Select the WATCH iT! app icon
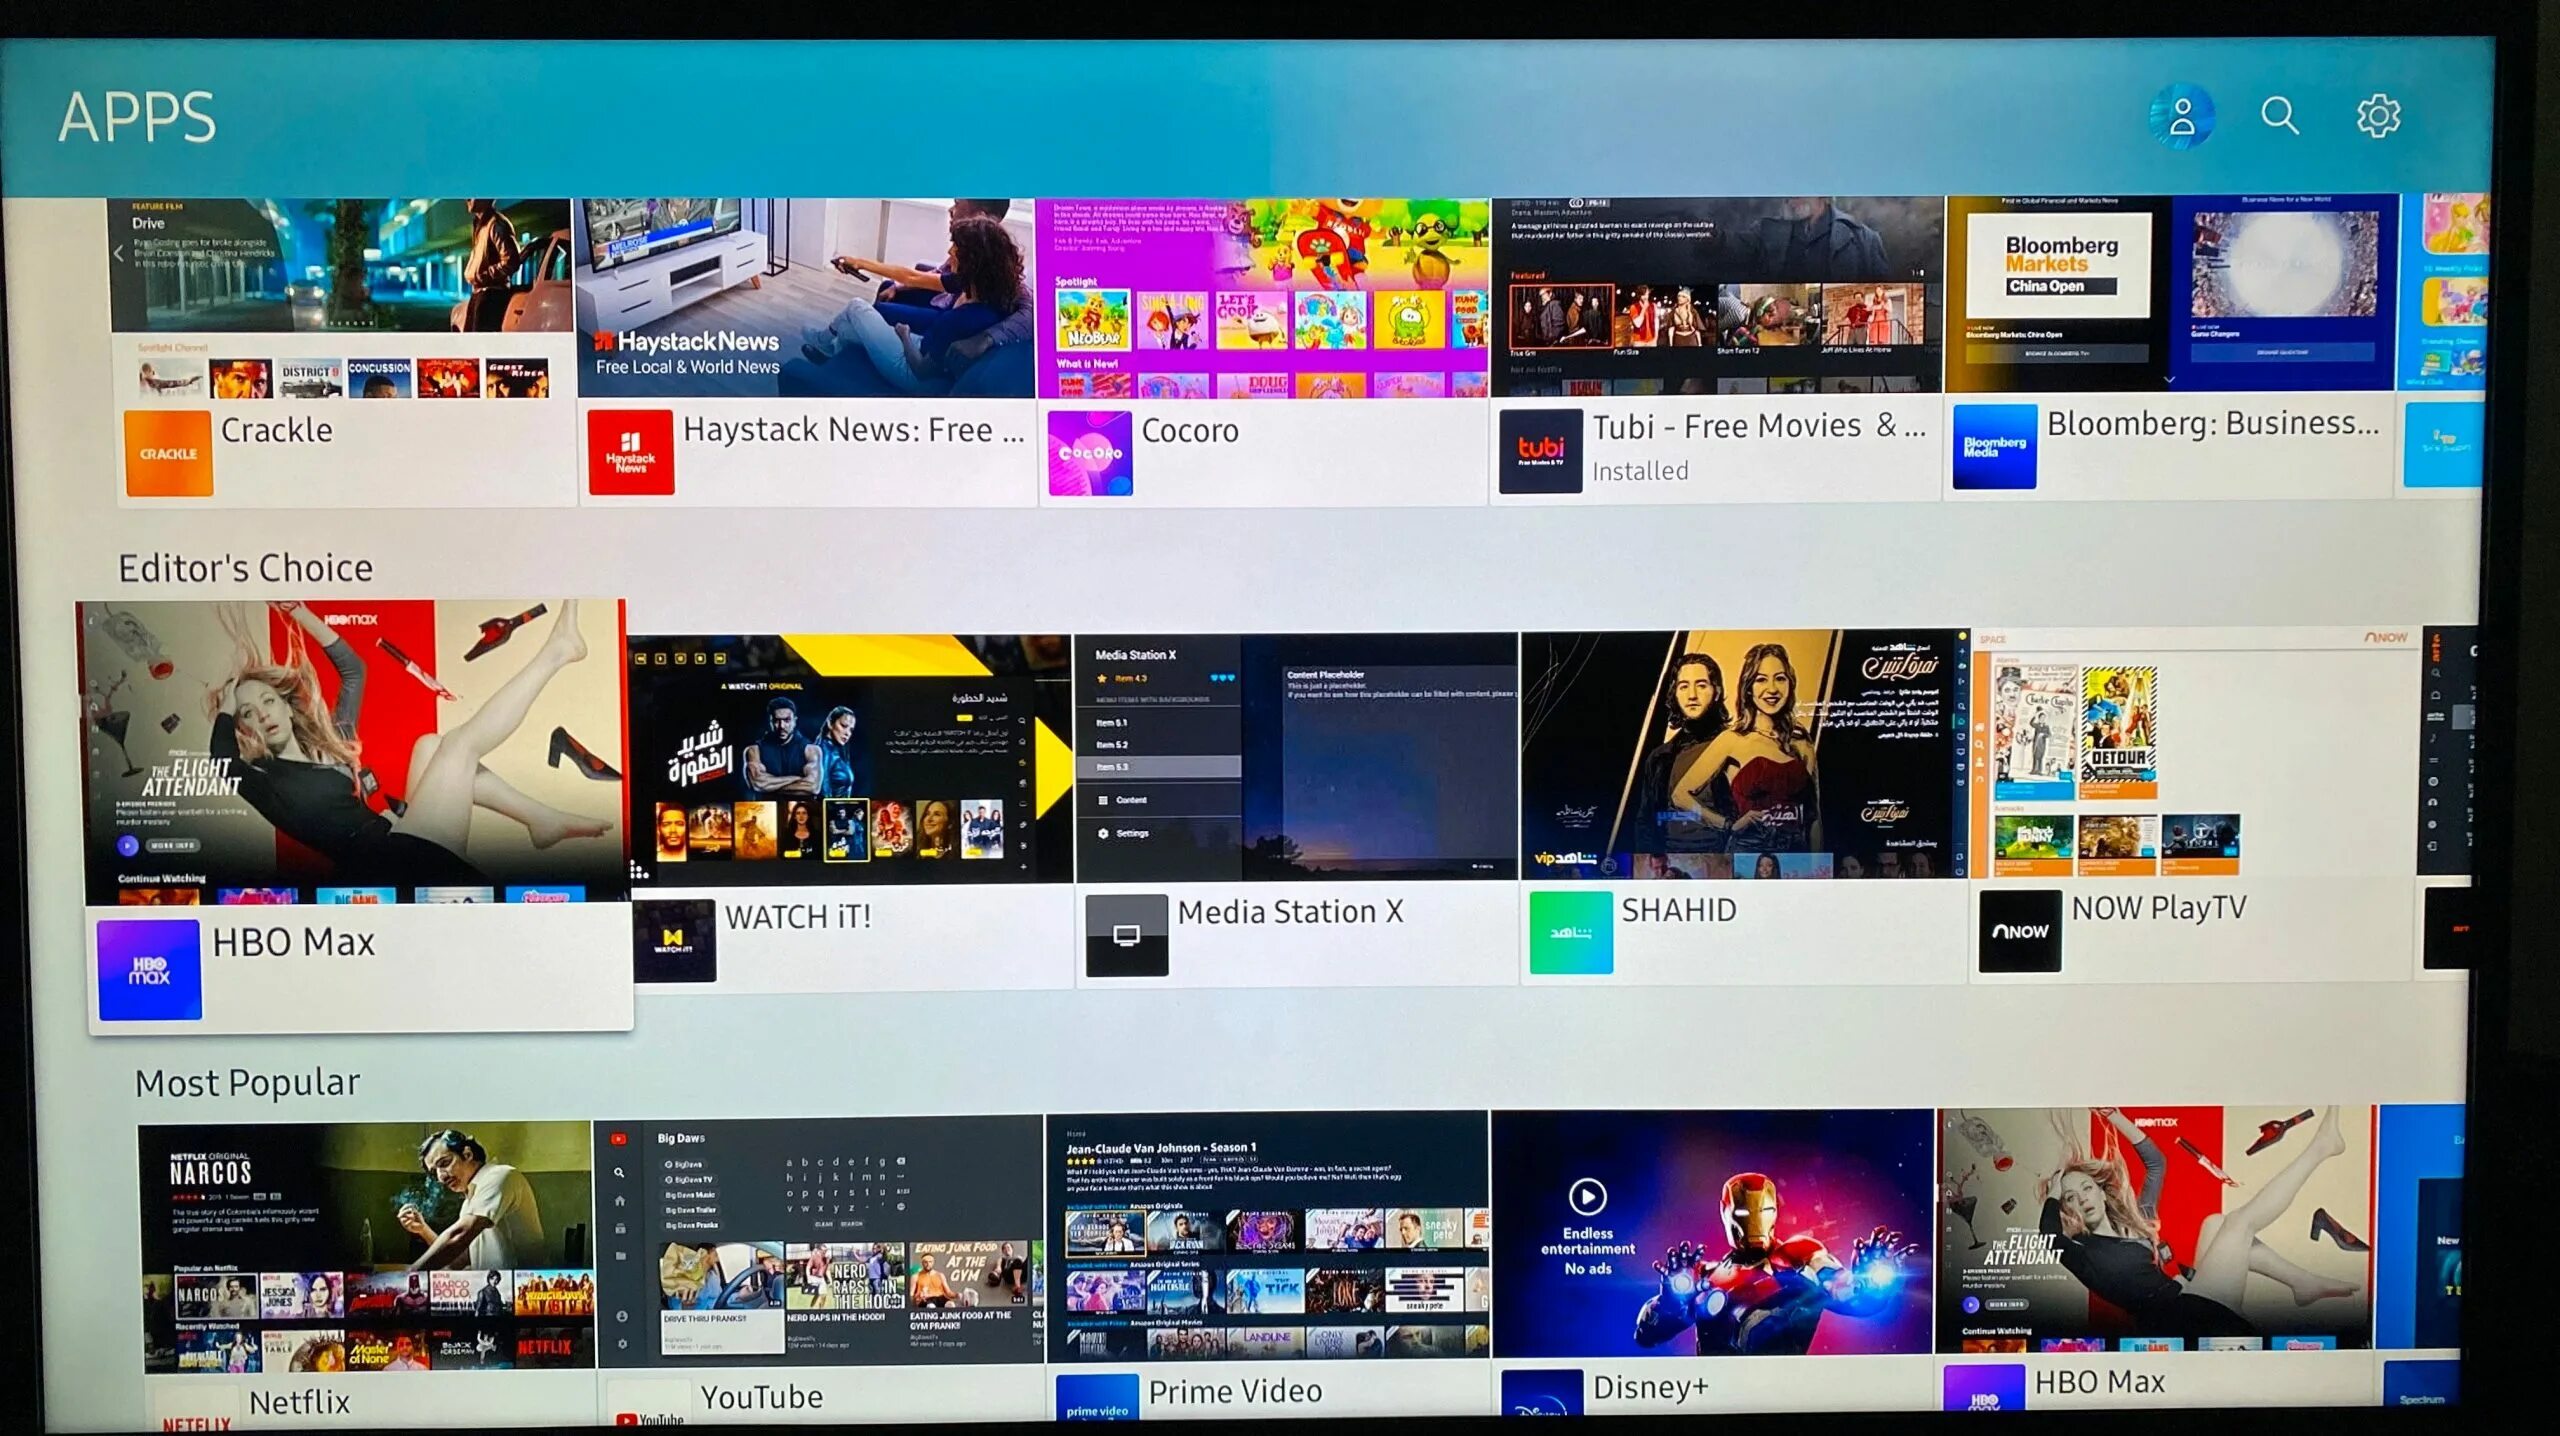Viewport: 2560px width, 1436px height. [673, 939]
